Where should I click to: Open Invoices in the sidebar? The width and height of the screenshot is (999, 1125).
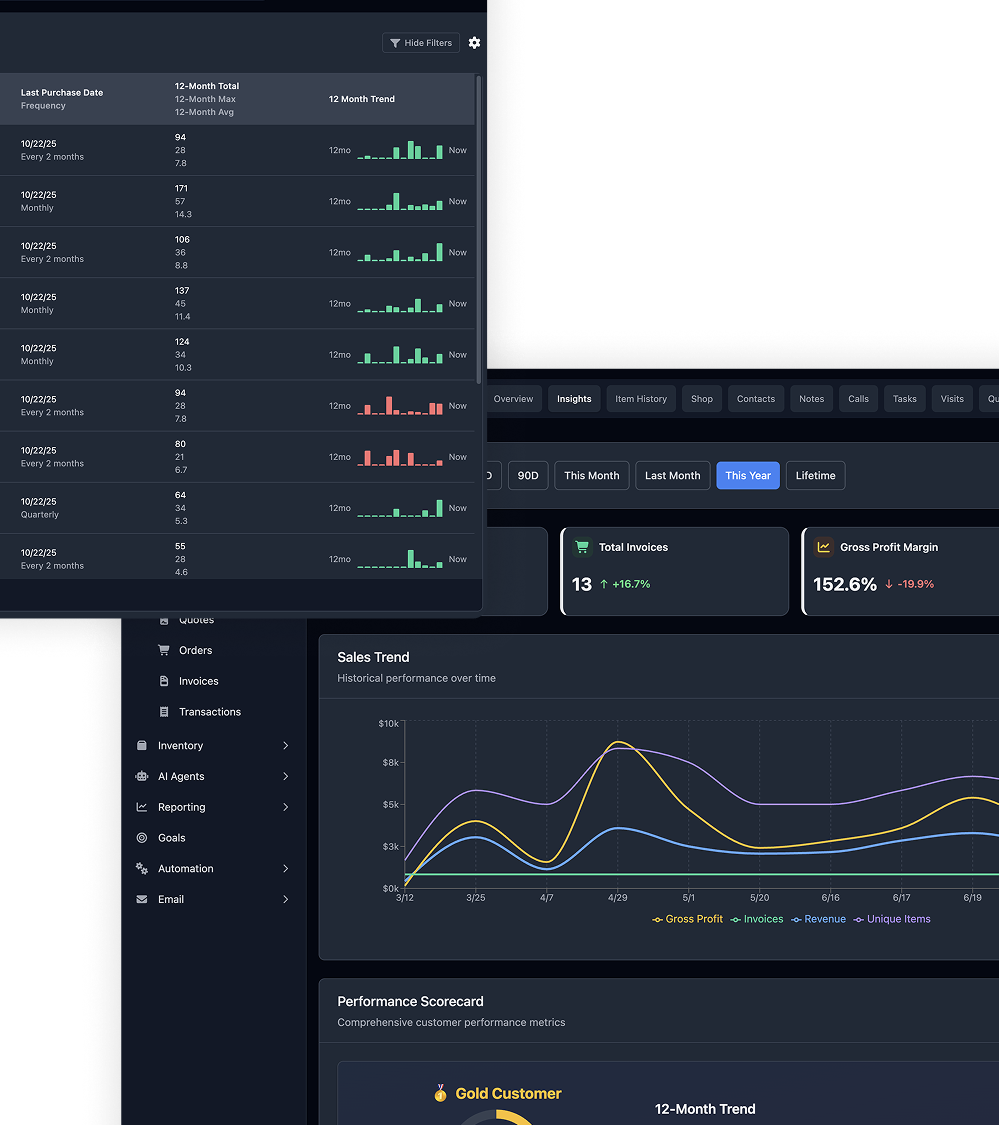pyautogui.click(x=199, y=681)
